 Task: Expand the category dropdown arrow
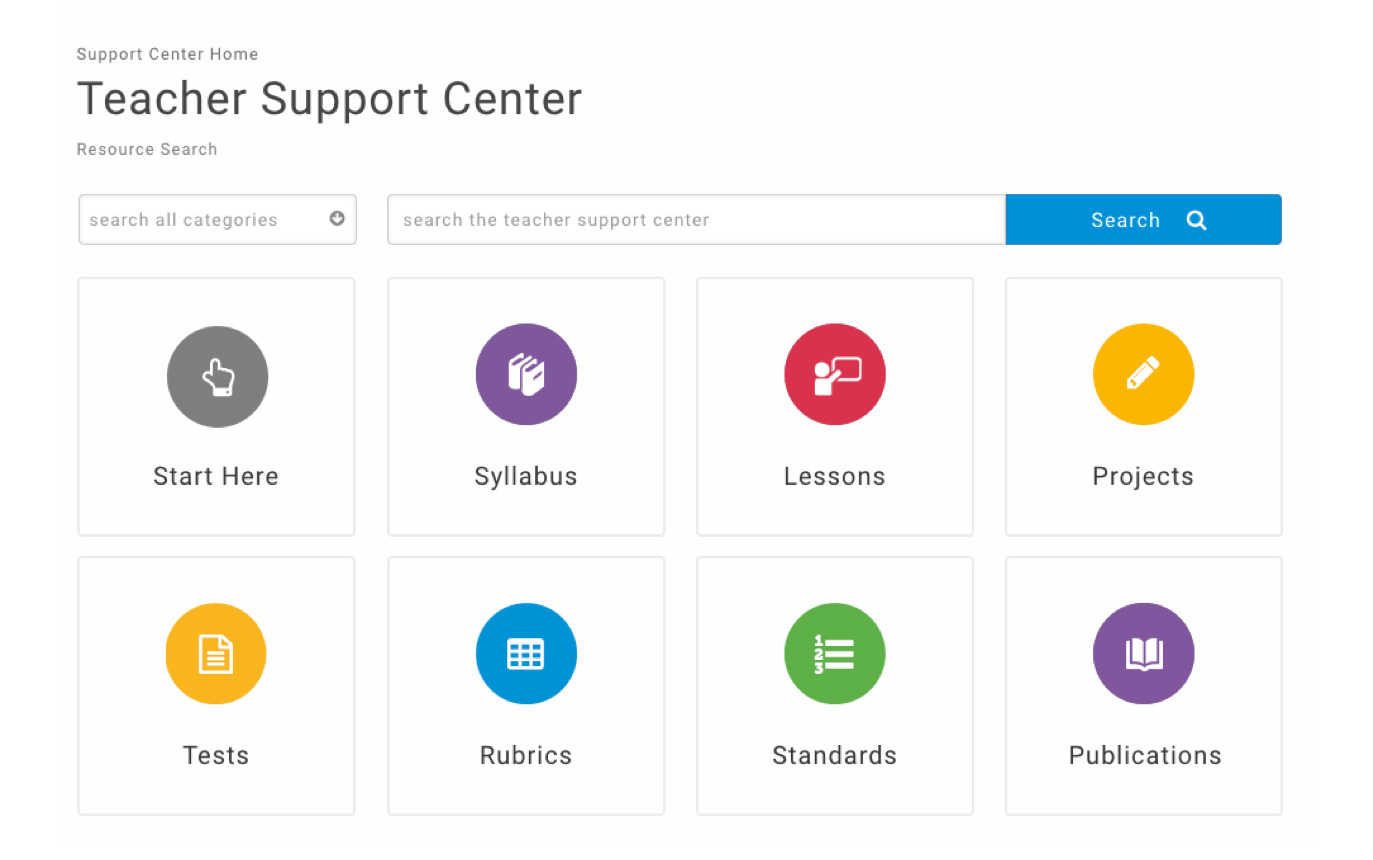pos(337,219)
